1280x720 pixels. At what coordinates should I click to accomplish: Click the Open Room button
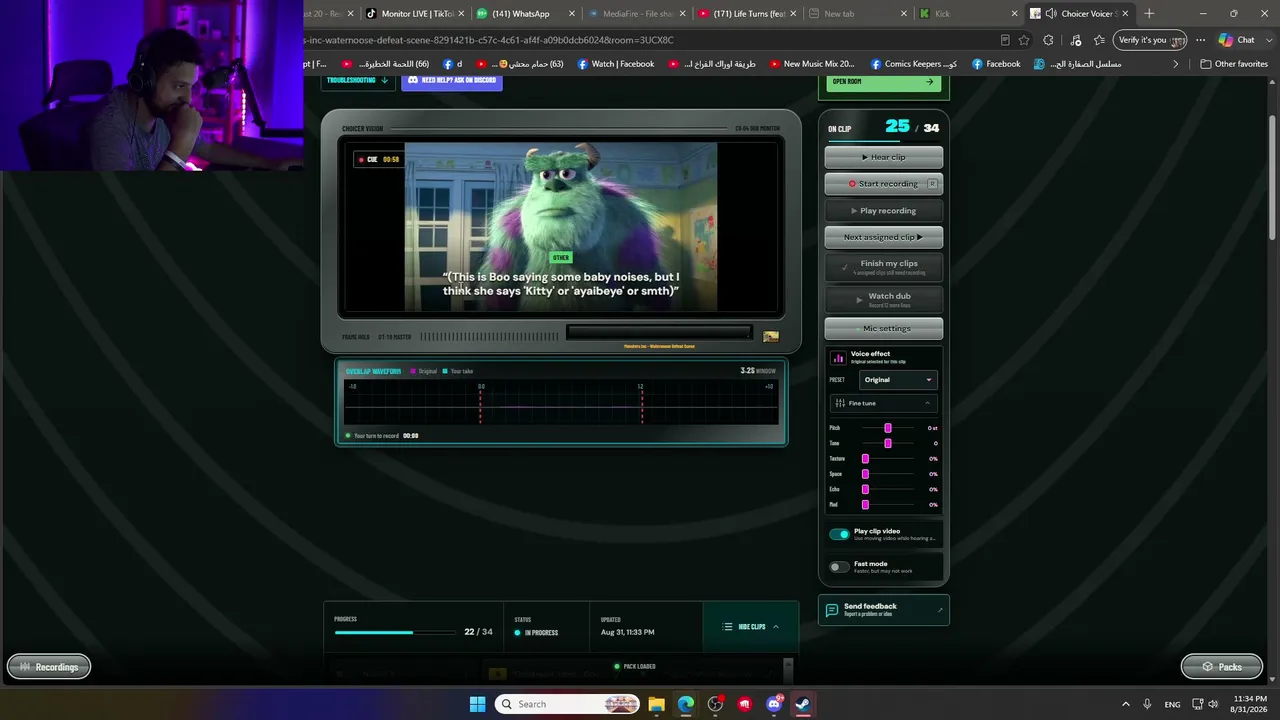883,82
